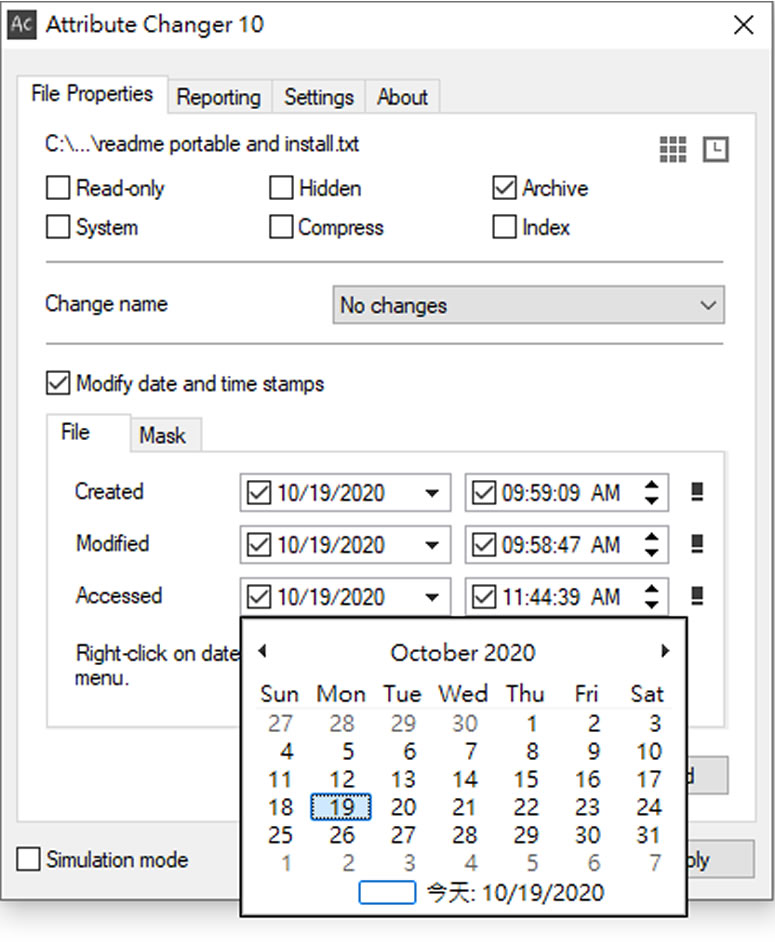Click the icon right of Created time
The width and height of the screenshot is (775, 944).
pos(698,492)
